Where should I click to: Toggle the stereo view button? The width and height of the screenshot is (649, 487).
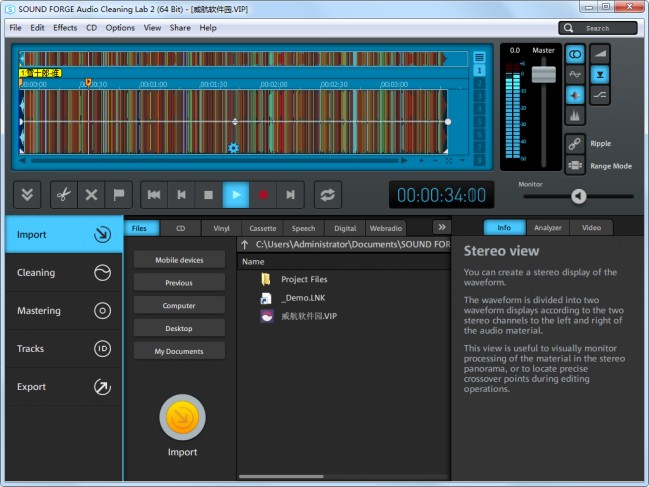click(575, 54)
